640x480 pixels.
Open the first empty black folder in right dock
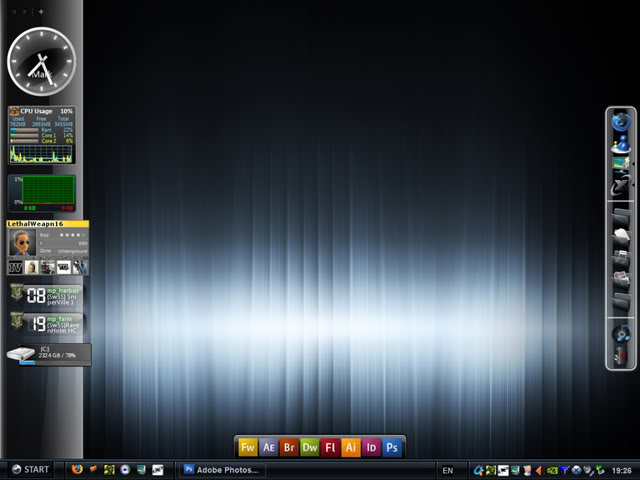621,217
